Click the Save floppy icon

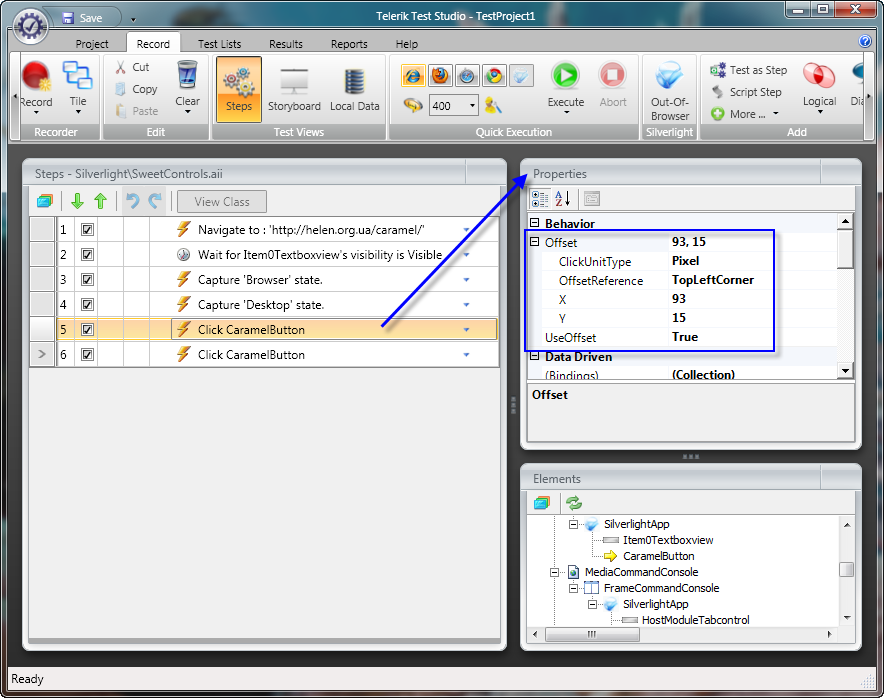pyautogui.click(x=68, y=18)
